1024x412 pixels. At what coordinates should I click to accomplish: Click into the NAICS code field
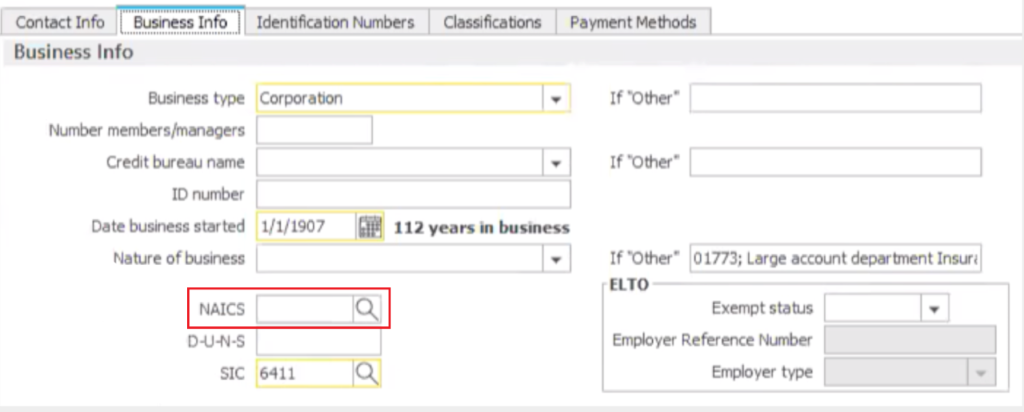(304, 309)
